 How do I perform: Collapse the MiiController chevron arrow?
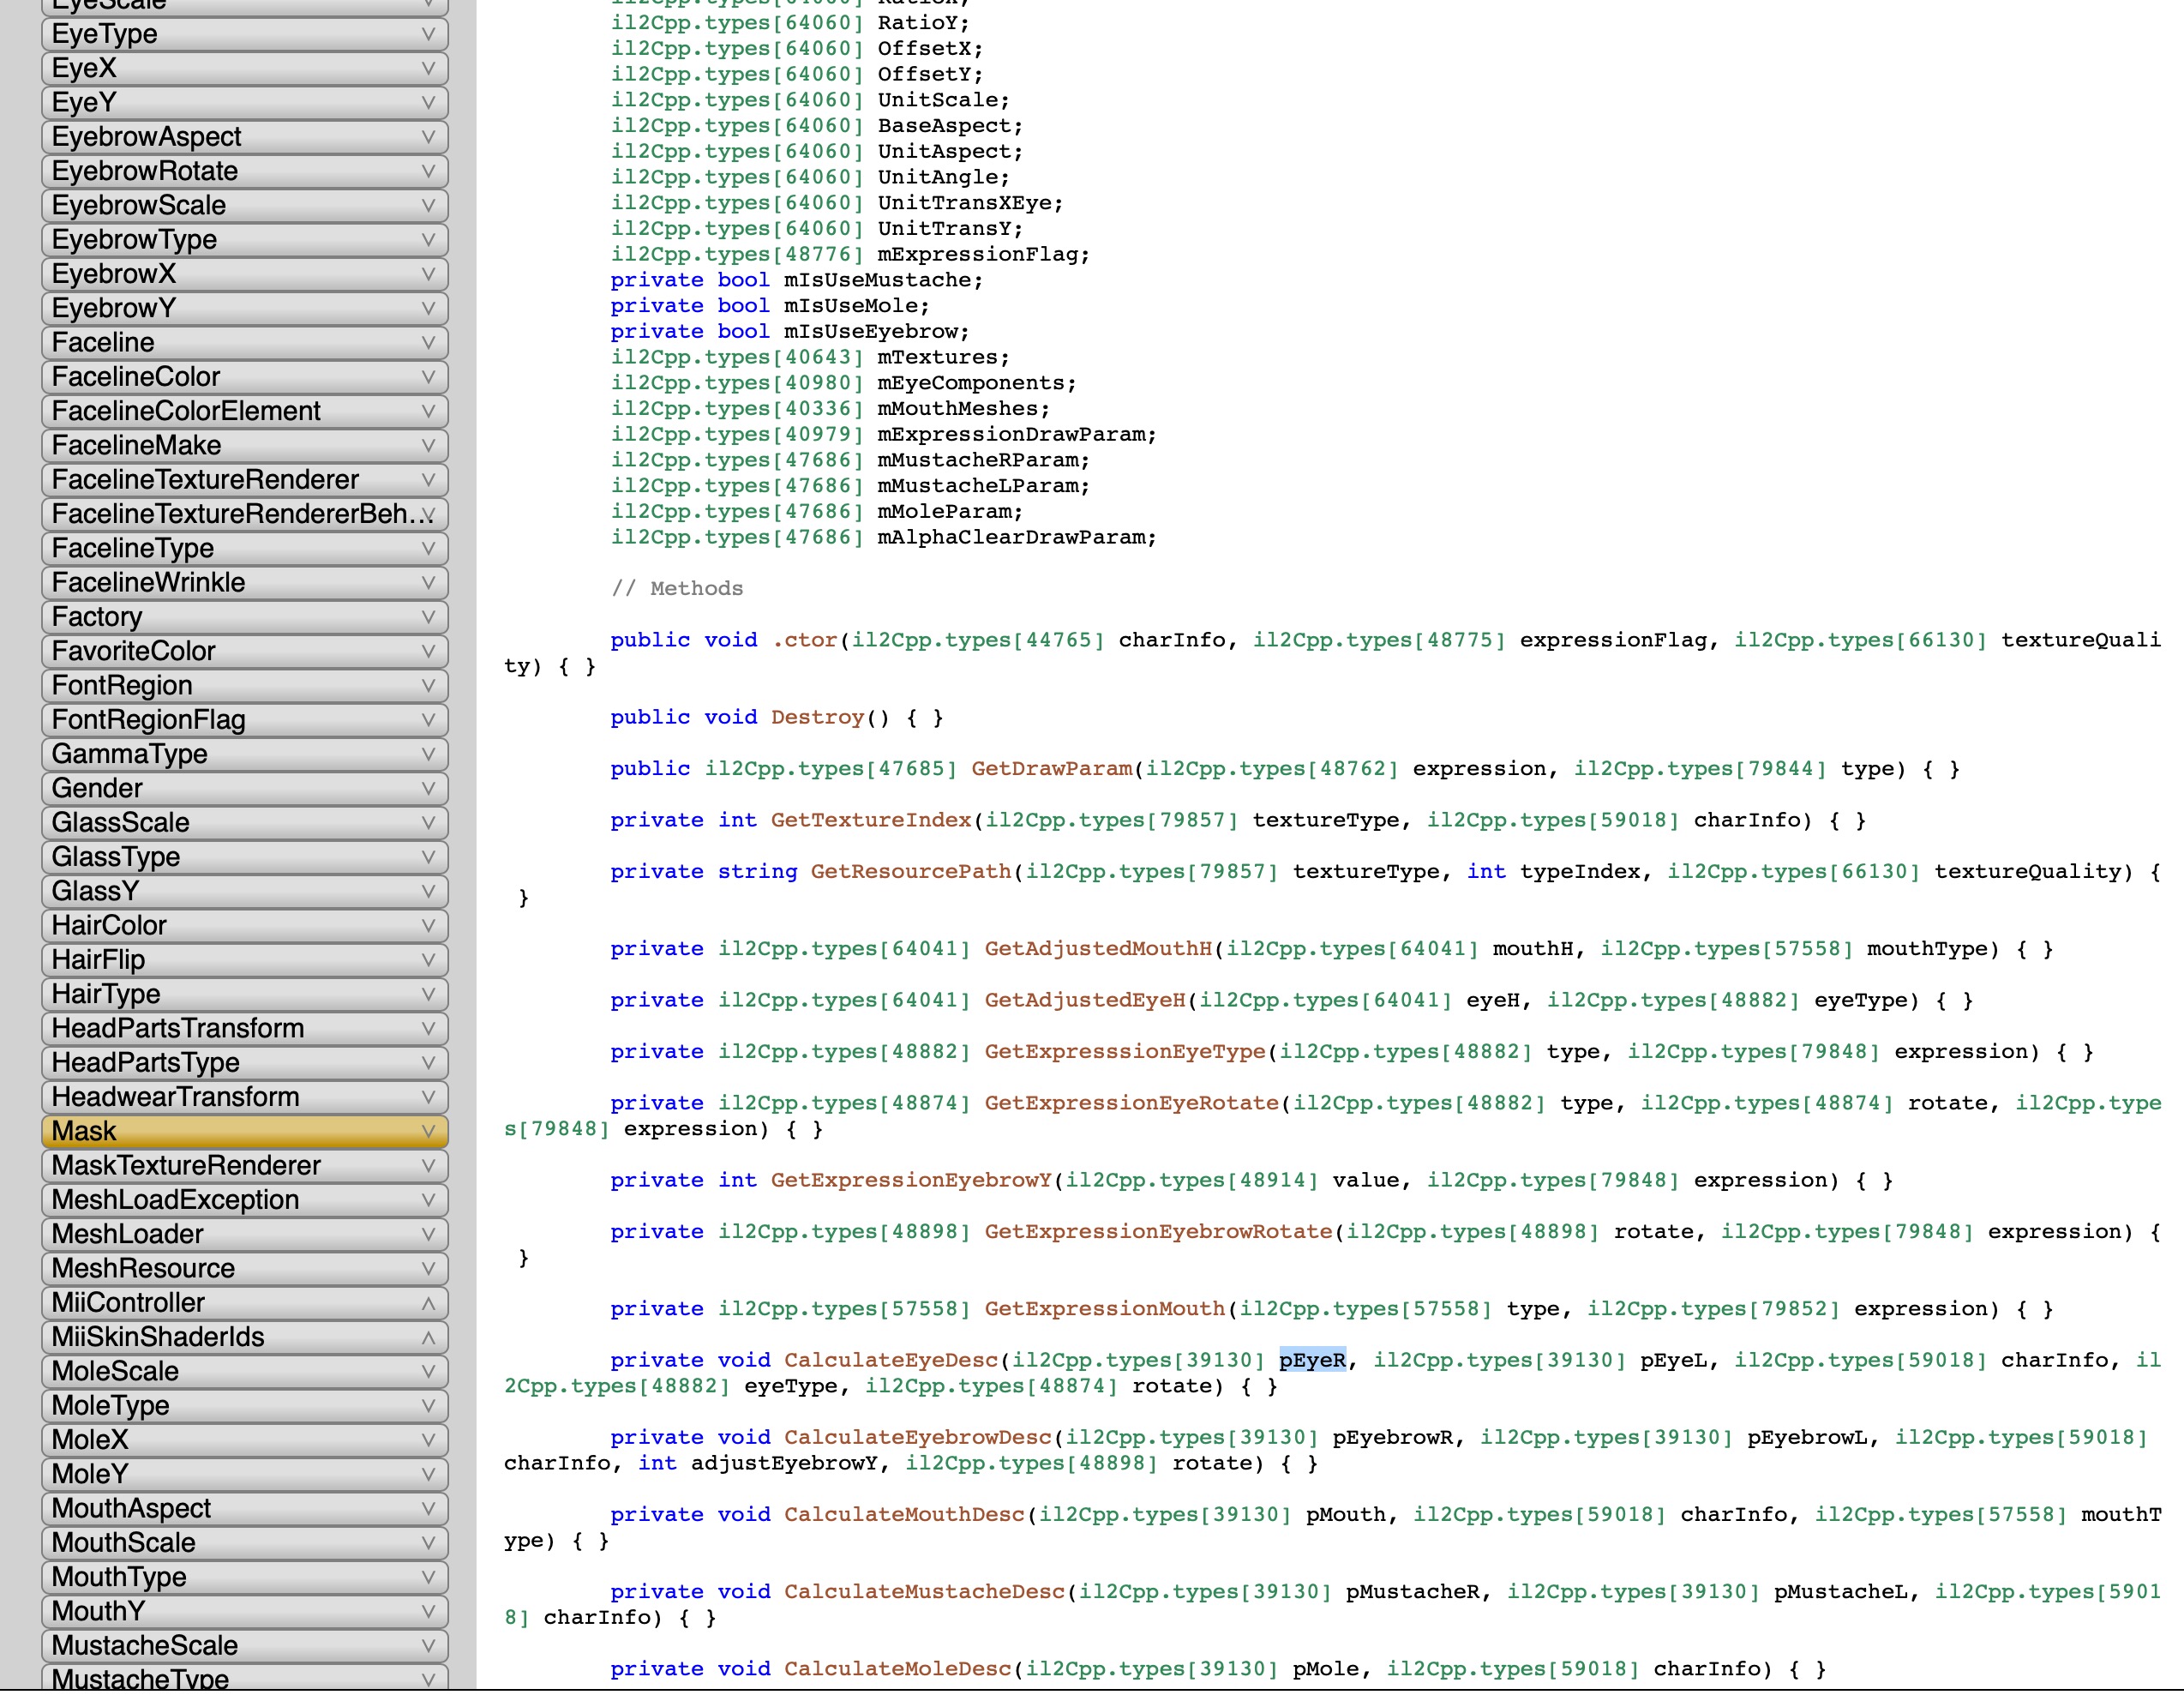coord(428,1303)
